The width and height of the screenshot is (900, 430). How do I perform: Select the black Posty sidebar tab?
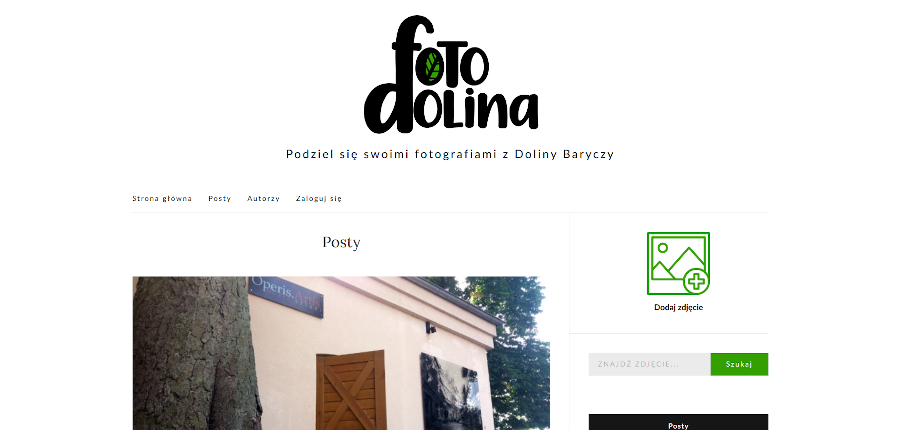click(678, 422)
